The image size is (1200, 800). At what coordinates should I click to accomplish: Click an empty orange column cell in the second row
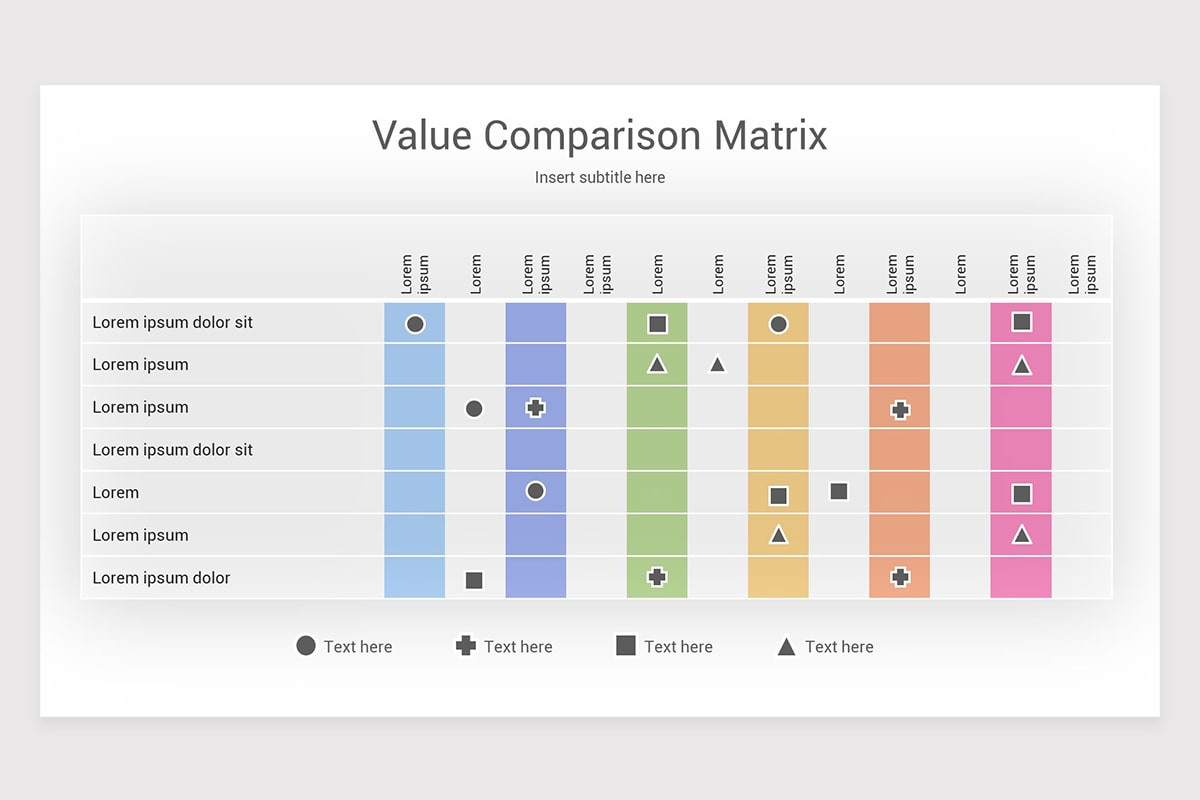pos(899,364)
